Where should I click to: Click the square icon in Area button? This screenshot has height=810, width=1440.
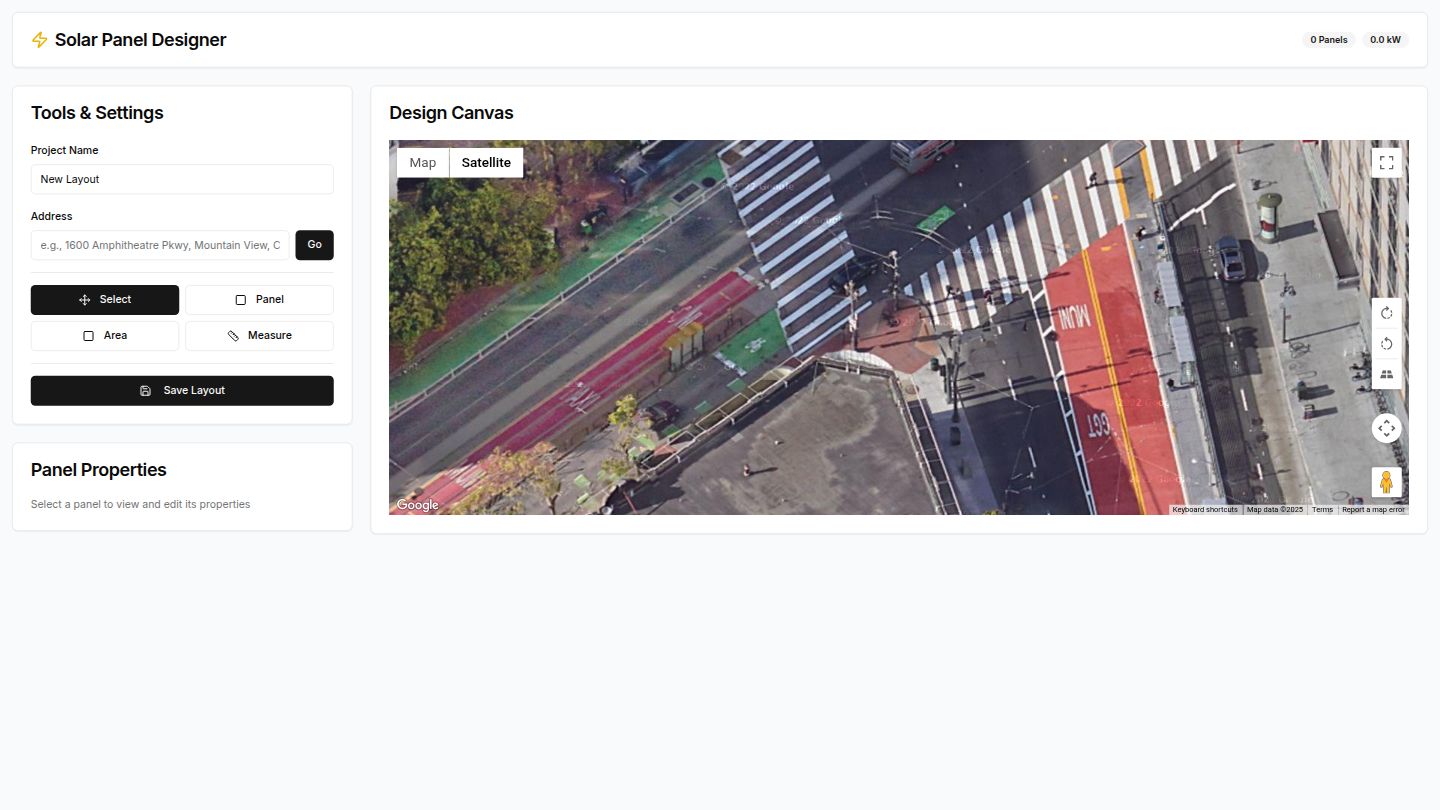88,336
